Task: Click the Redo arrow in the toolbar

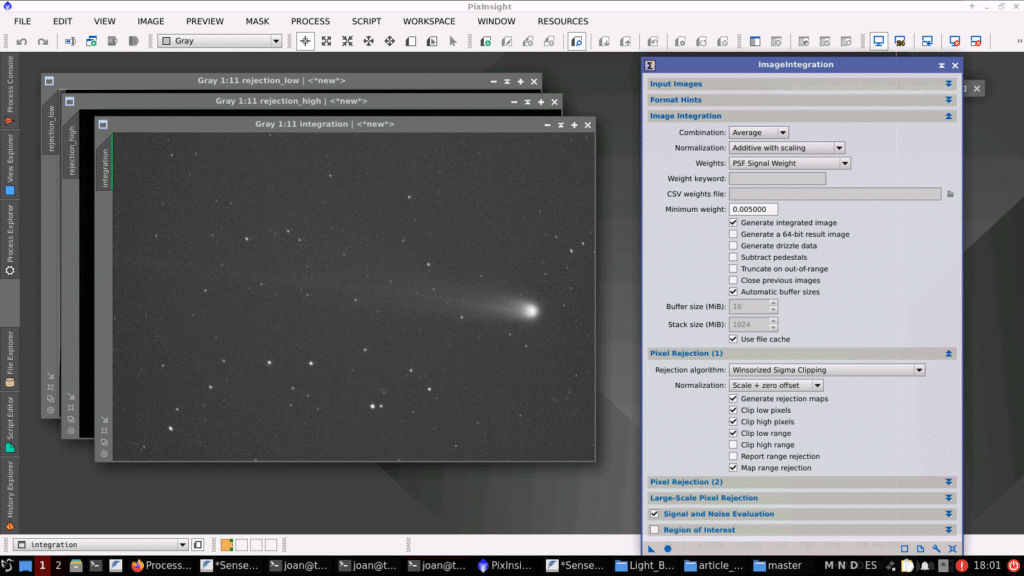Action: tap(42, 42)
